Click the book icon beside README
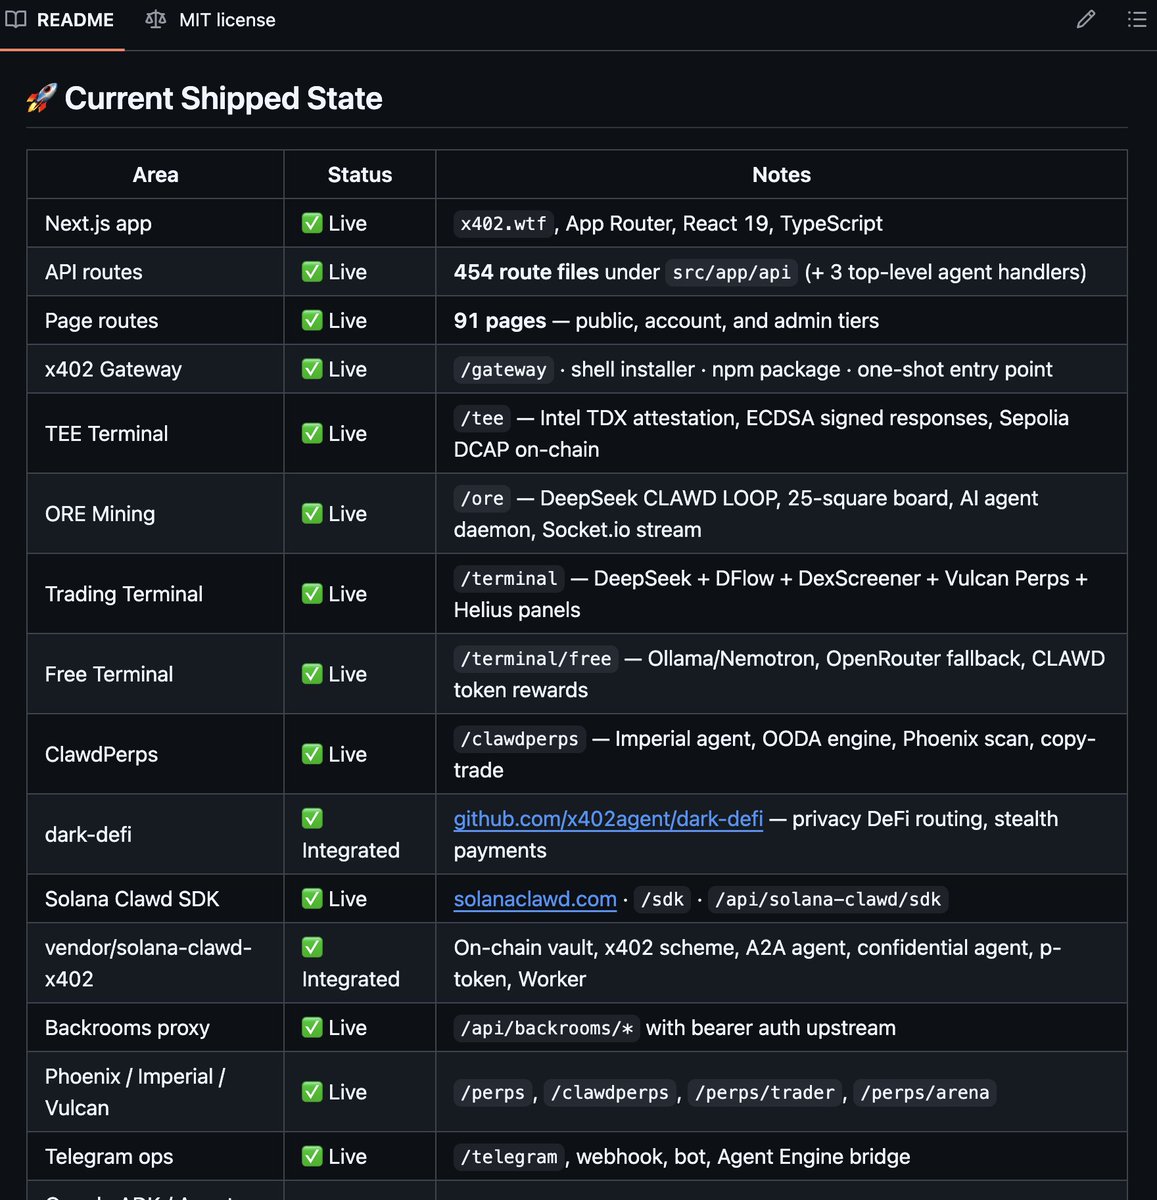Viewport: 1157px width, 1200px height. click(x=16, y=19)
